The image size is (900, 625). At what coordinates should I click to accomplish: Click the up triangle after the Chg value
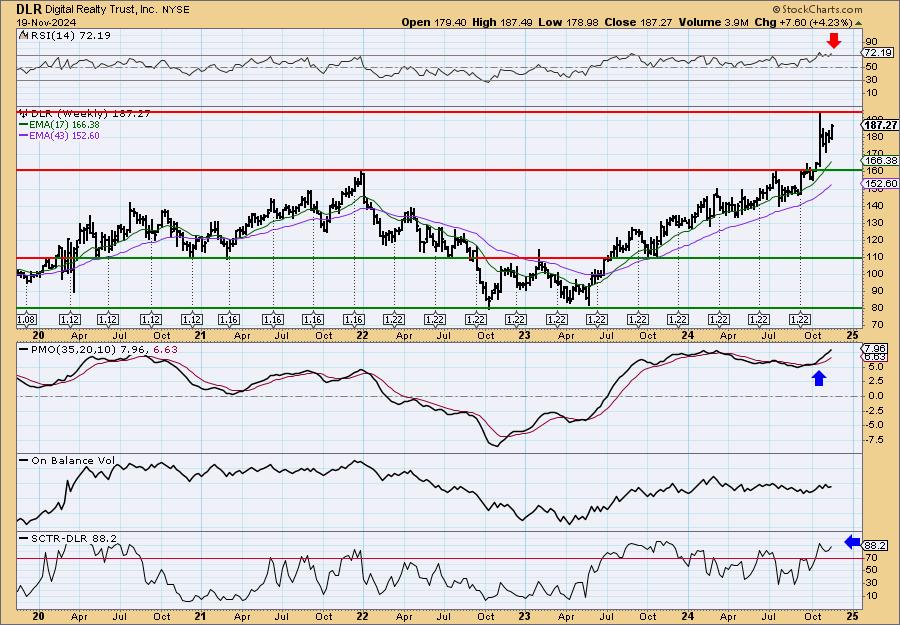click(859, 23)
